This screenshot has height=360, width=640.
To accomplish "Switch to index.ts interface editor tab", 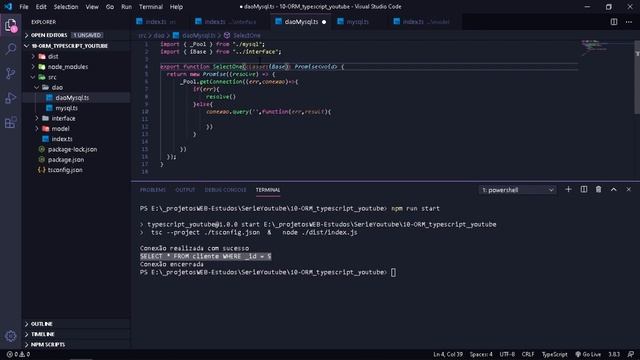I will [230, 22].
